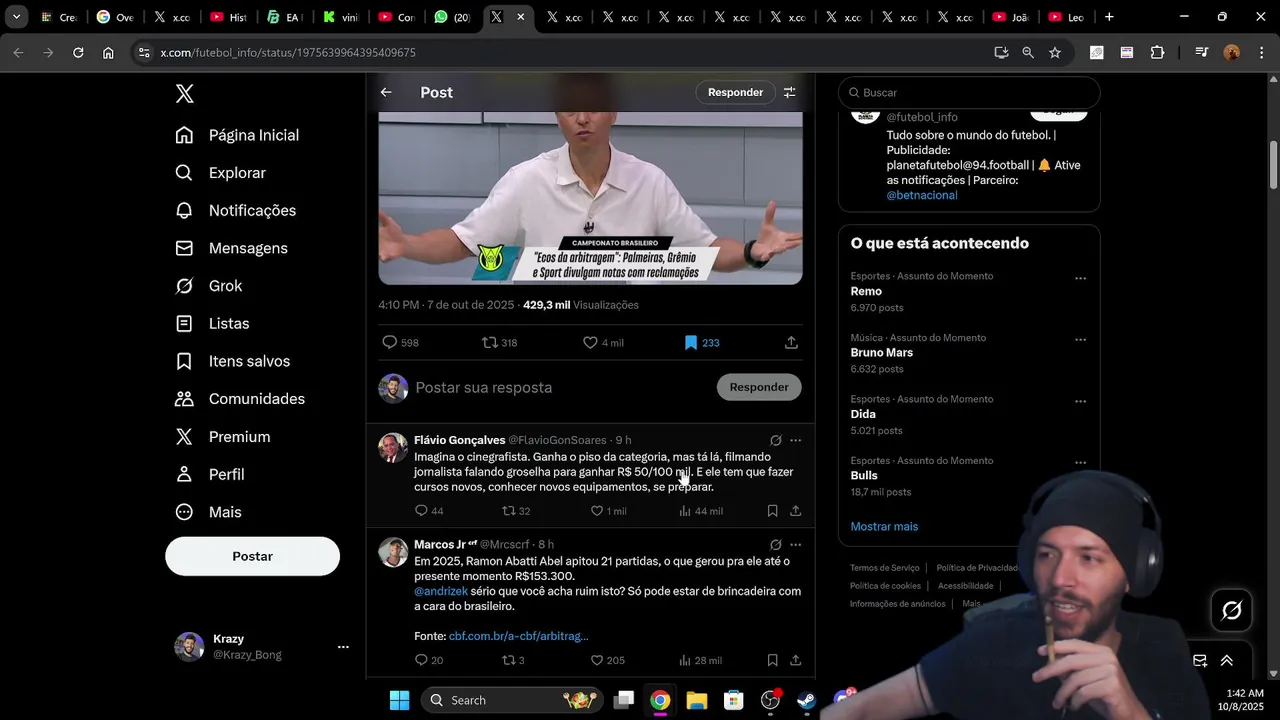Image resolution: width=1280 pixels, height=720 pixels.
Task: Click the white Postar button
Action: click(x=252, y=556)
